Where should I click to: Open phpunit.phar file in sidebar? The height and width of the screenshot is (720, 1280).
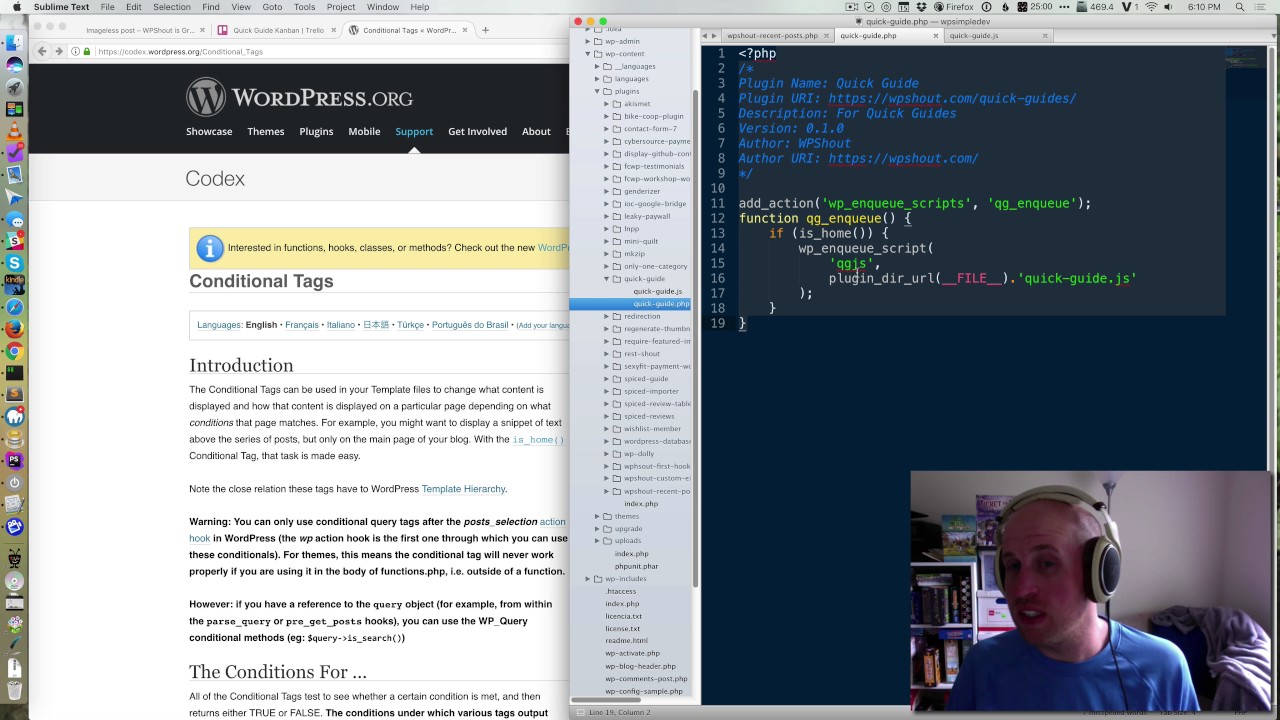636,566
